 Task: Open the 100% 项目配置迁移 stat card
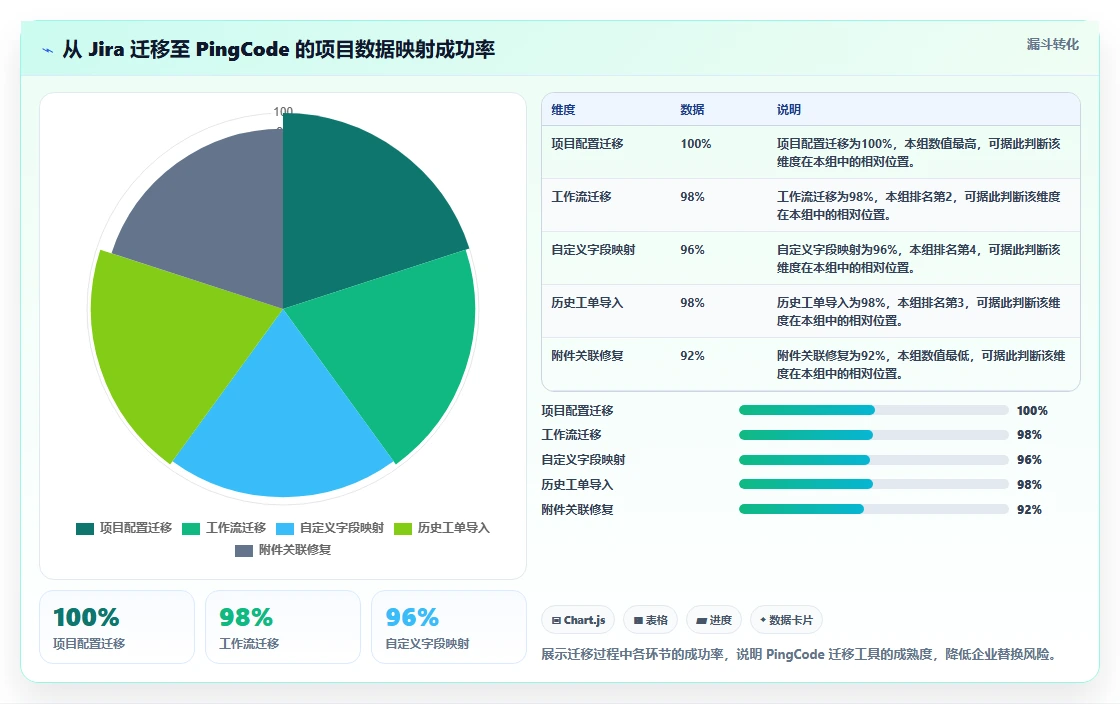[117, 627]
